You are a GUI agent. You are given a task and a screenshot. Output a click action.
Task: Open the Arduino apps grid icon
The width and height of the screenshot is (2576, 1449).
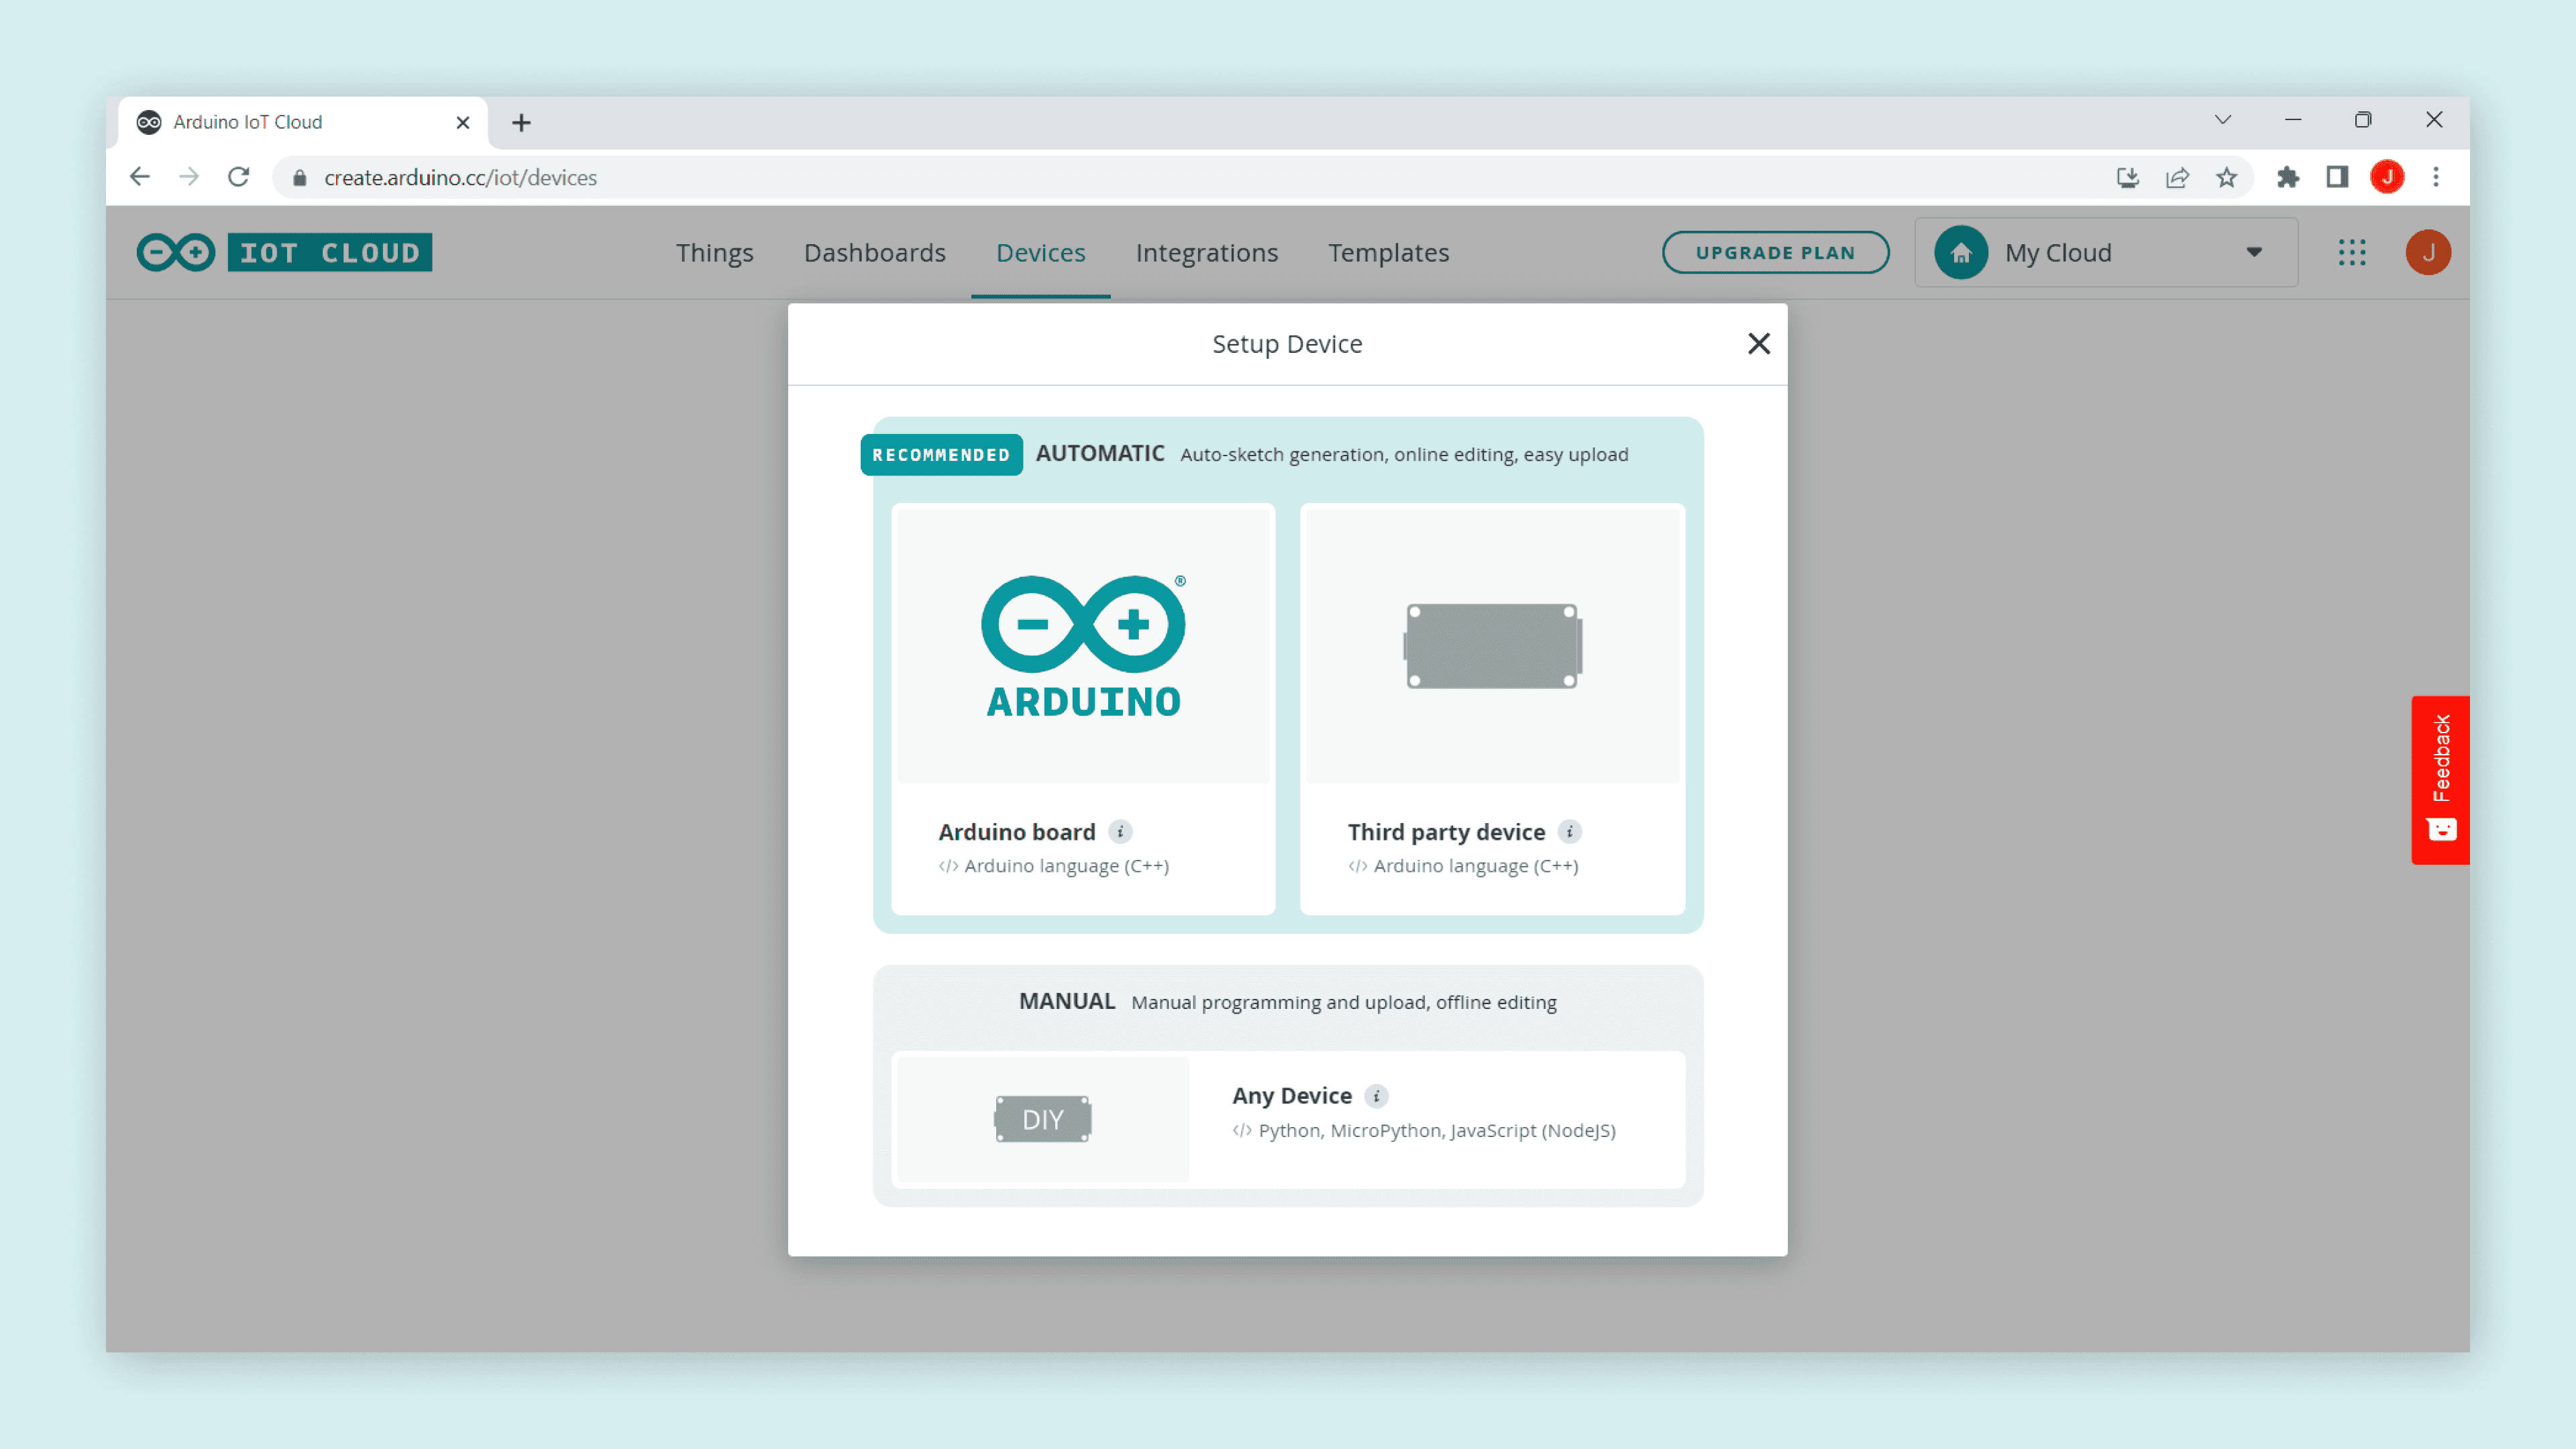(2352, 252)
